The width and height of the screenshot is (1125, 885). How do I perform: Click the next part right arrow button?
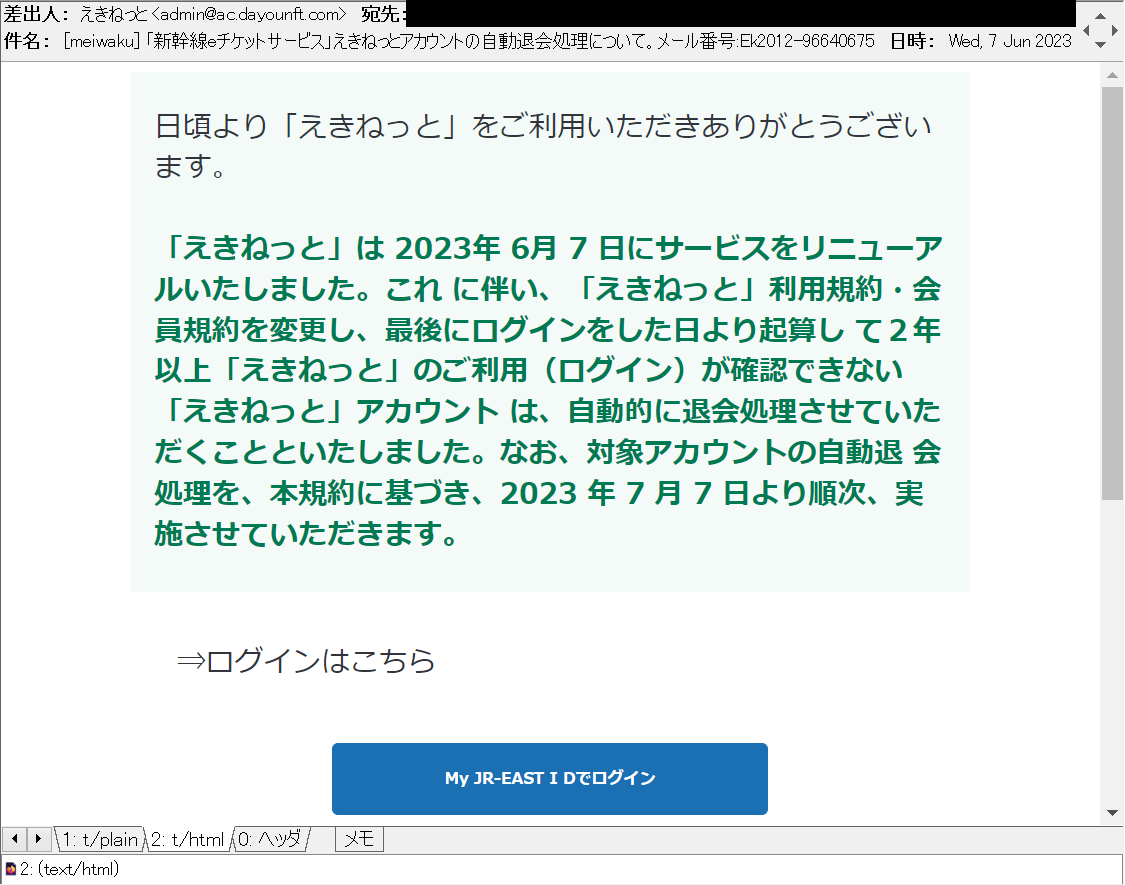coord(39,838)
